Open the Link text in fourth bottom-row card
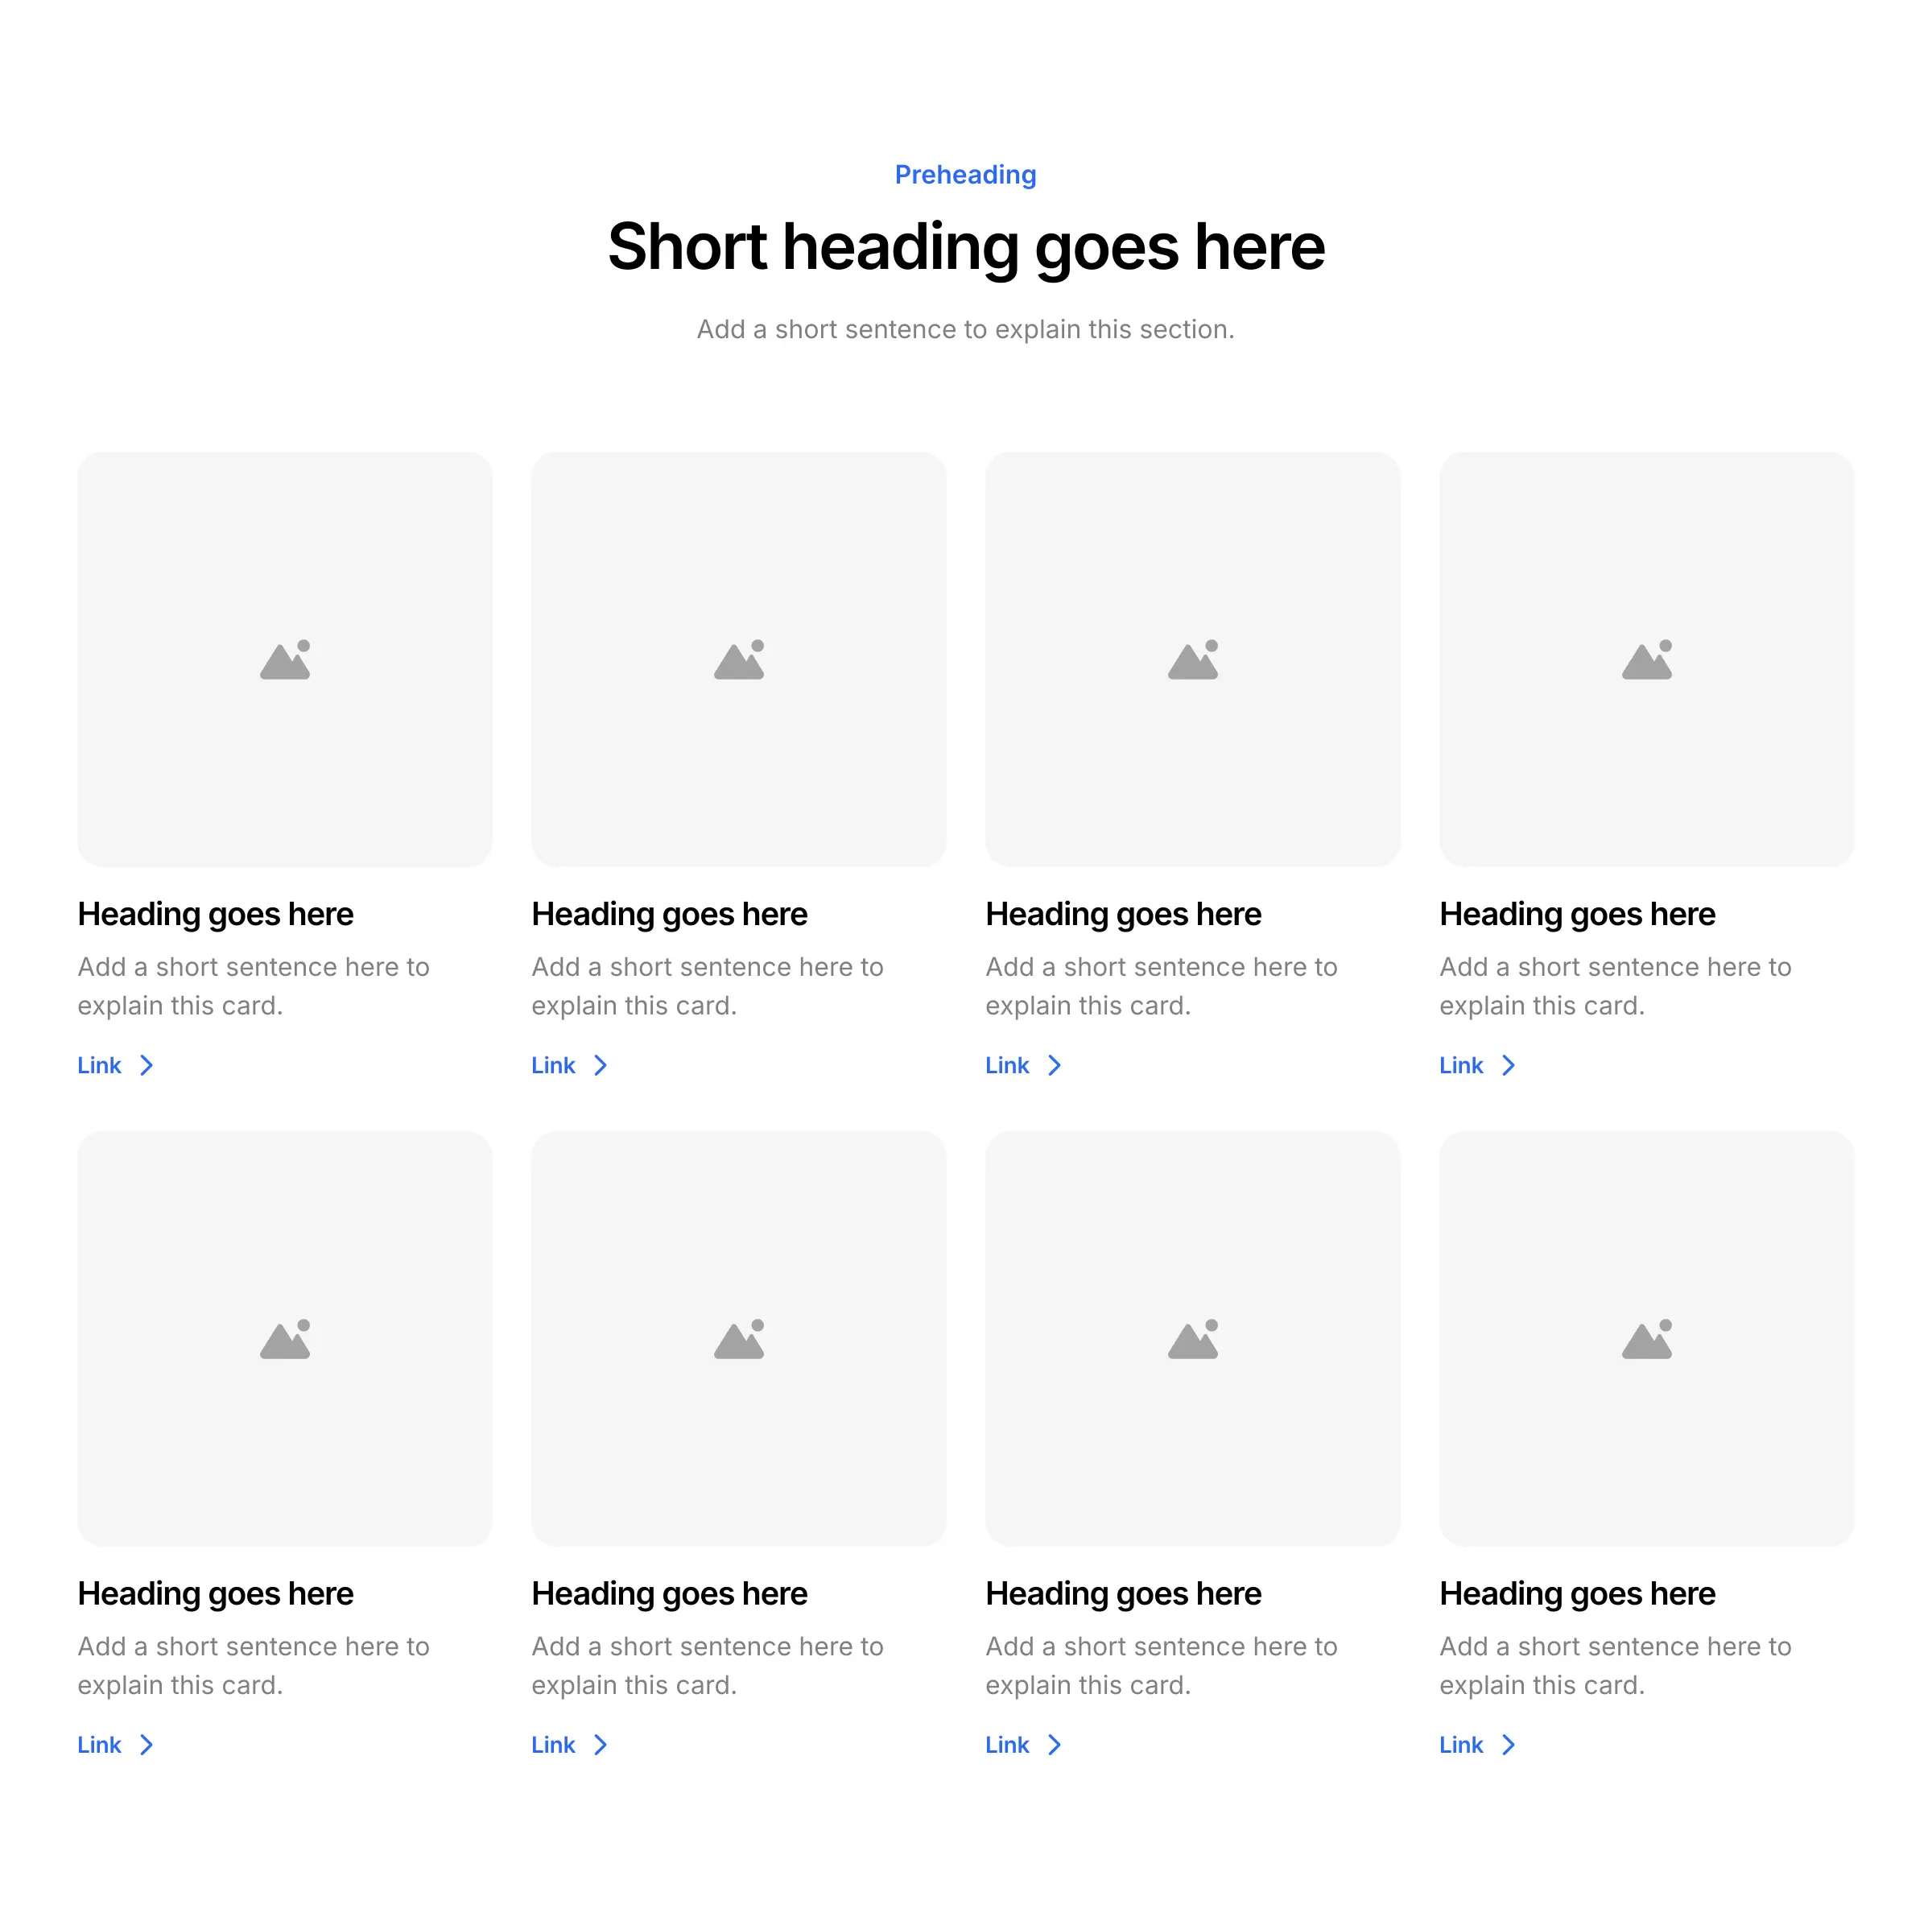 pos(1461,1744)
